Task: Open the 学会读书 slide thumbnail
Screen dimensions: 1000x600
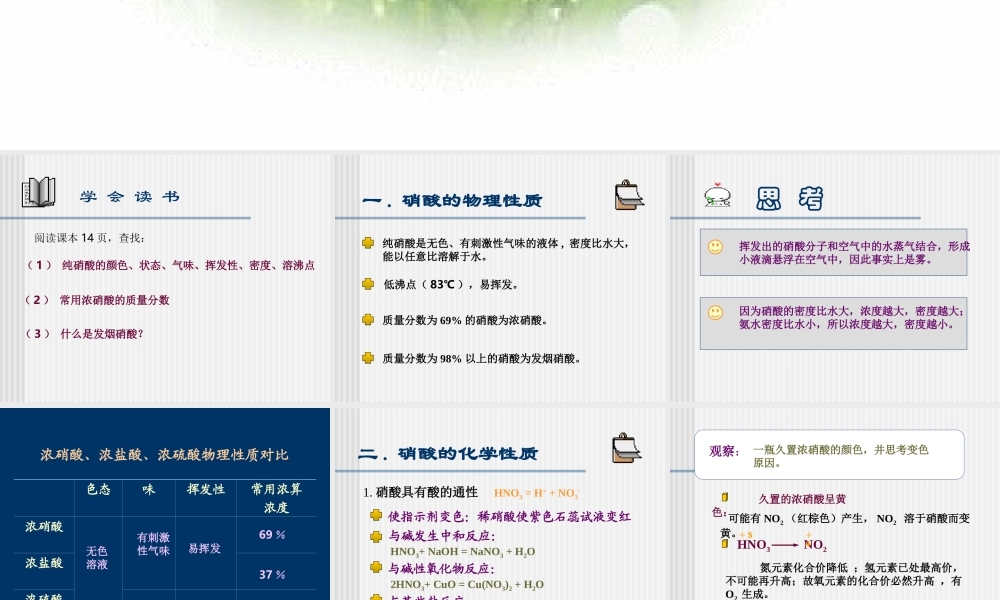Action: (x=165, y=278)
